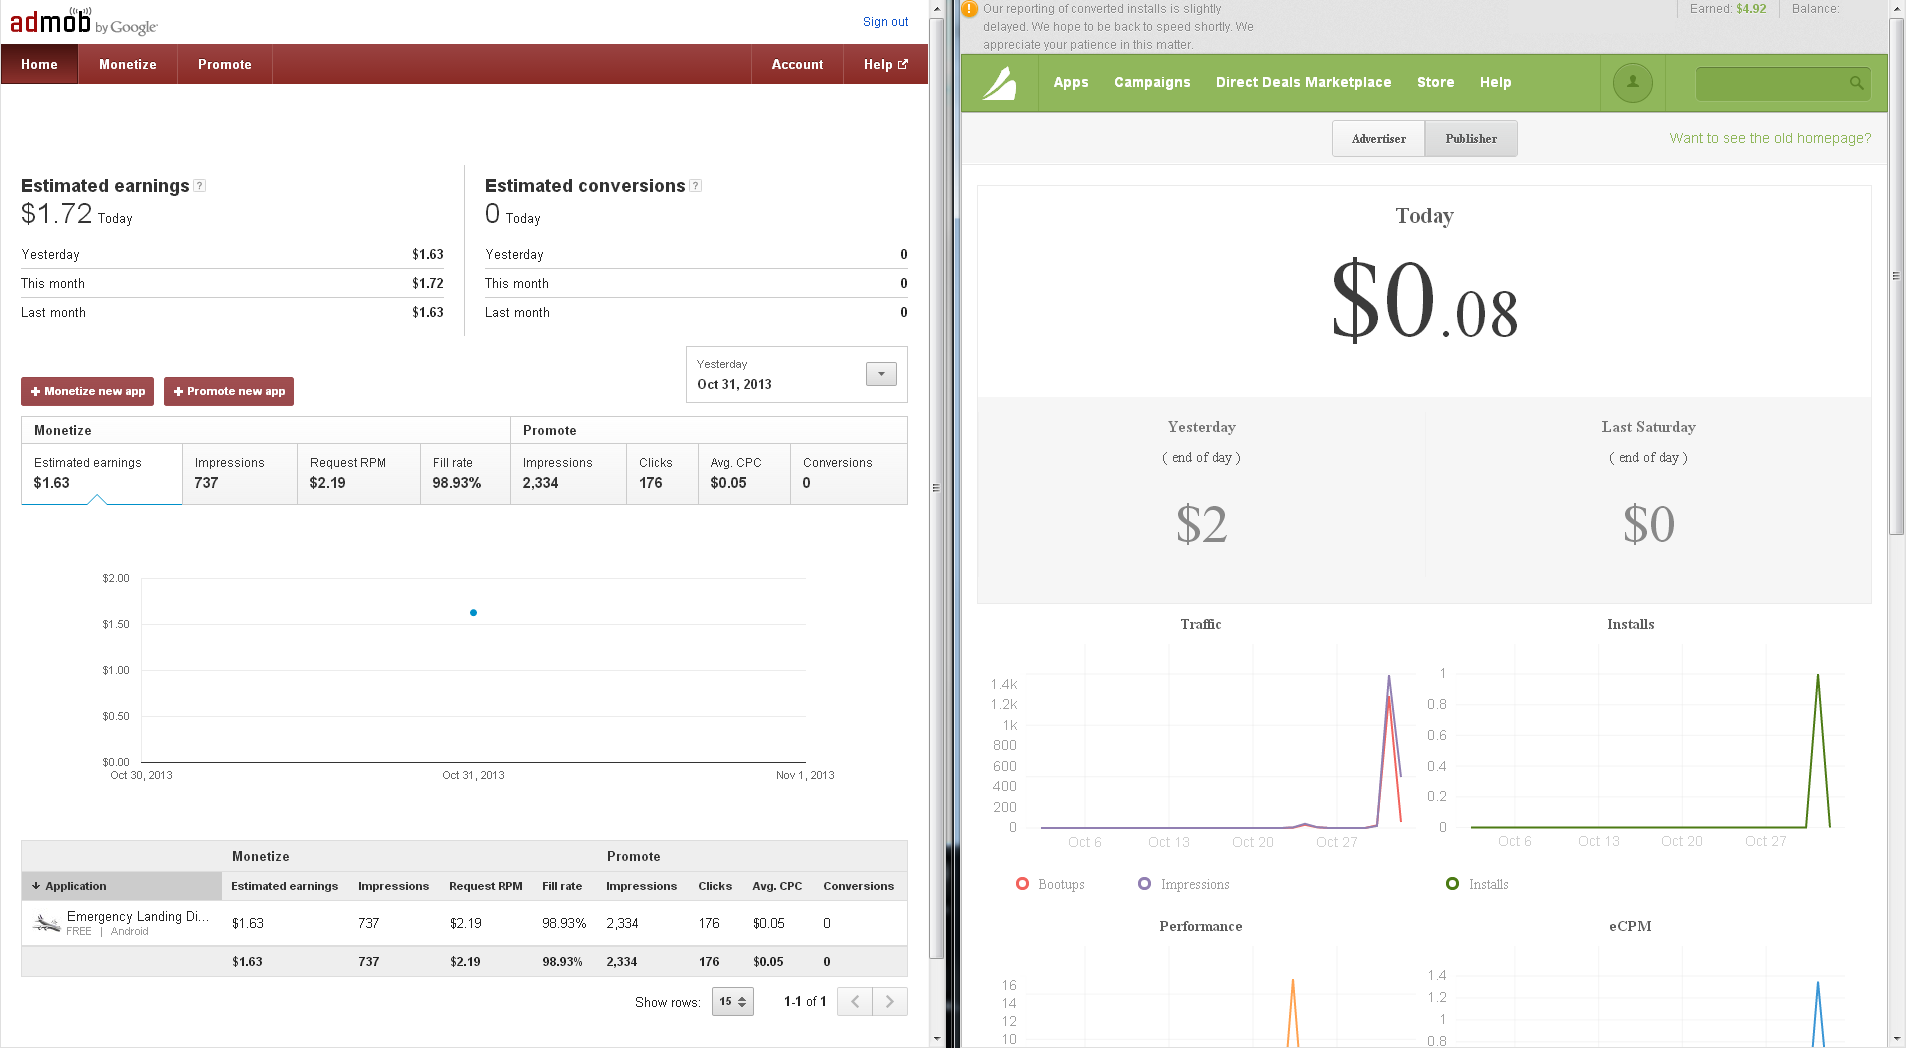Click the Sign out link
This screenshot has height=1048, width=1906.
885,22
